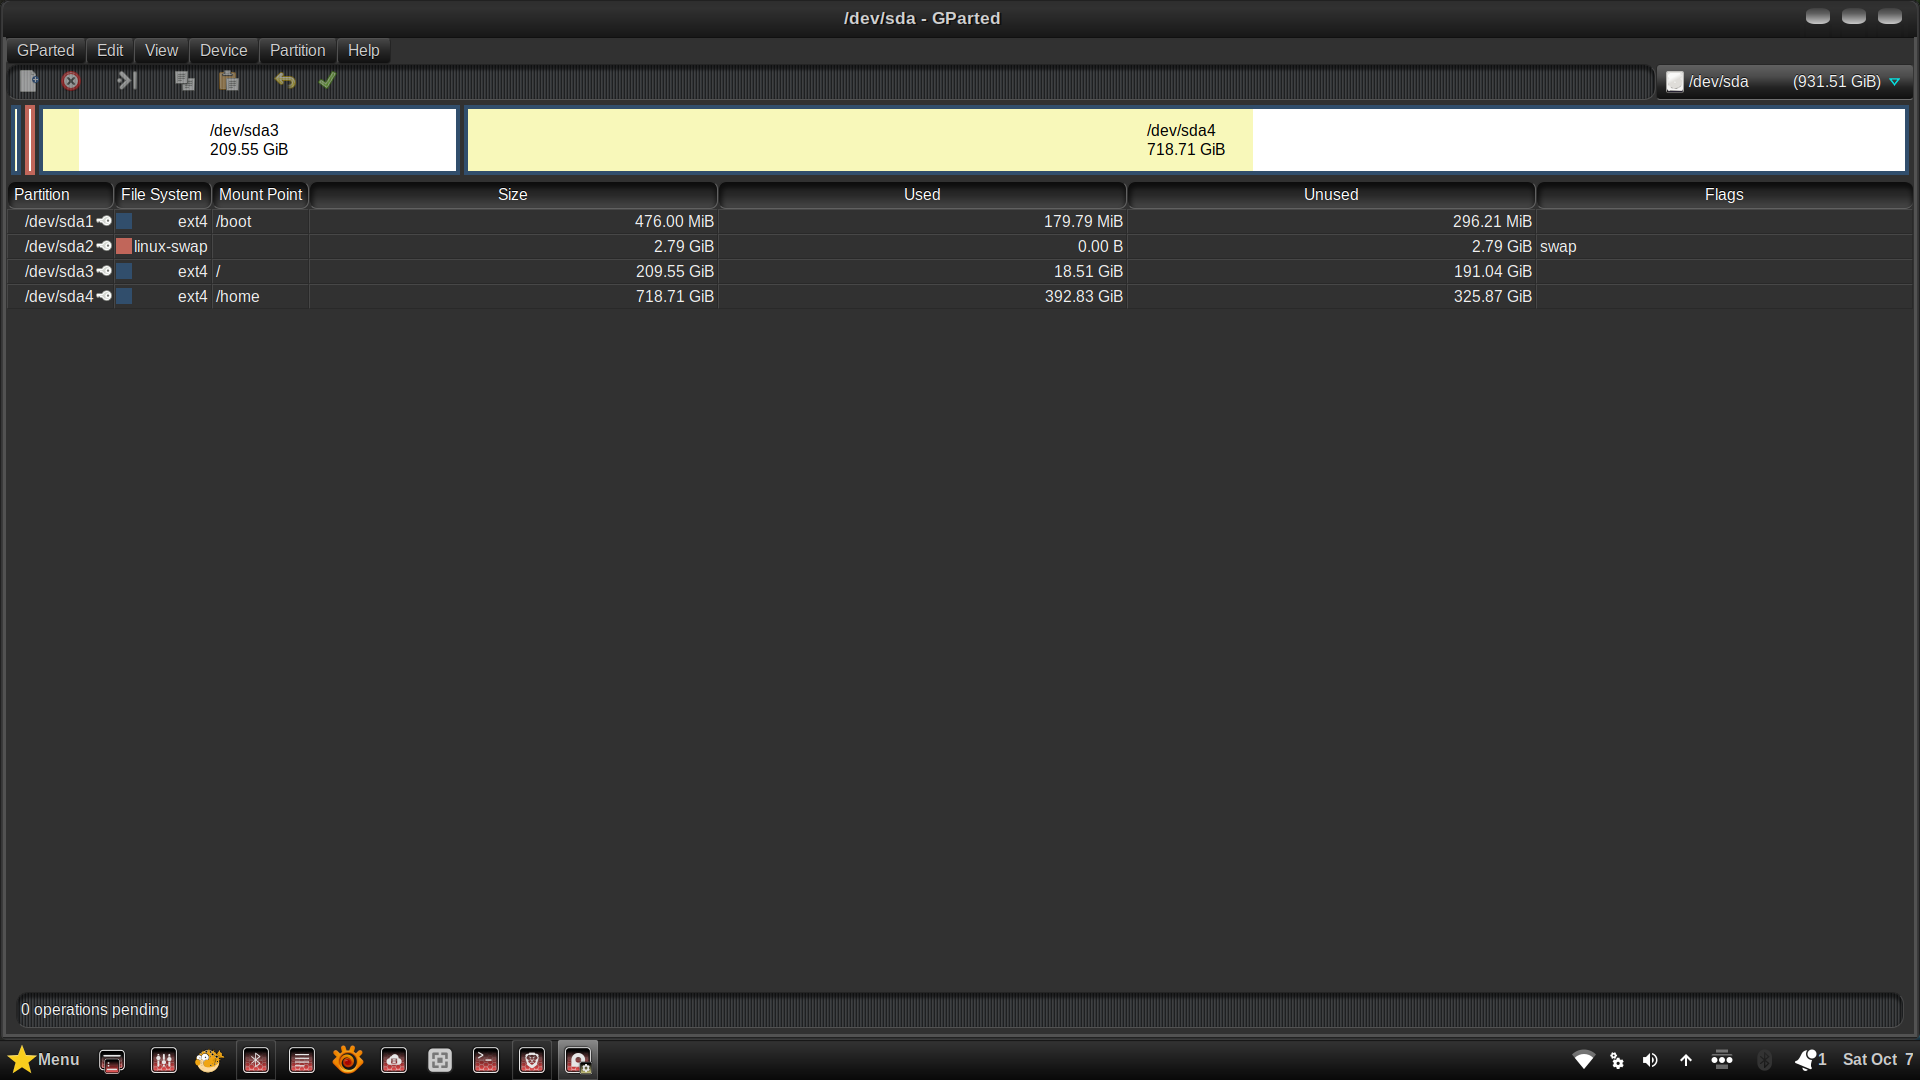Select the red swap partition sliver in disk map
The height and width of the screenshot is (1080, 1920).
30,140
